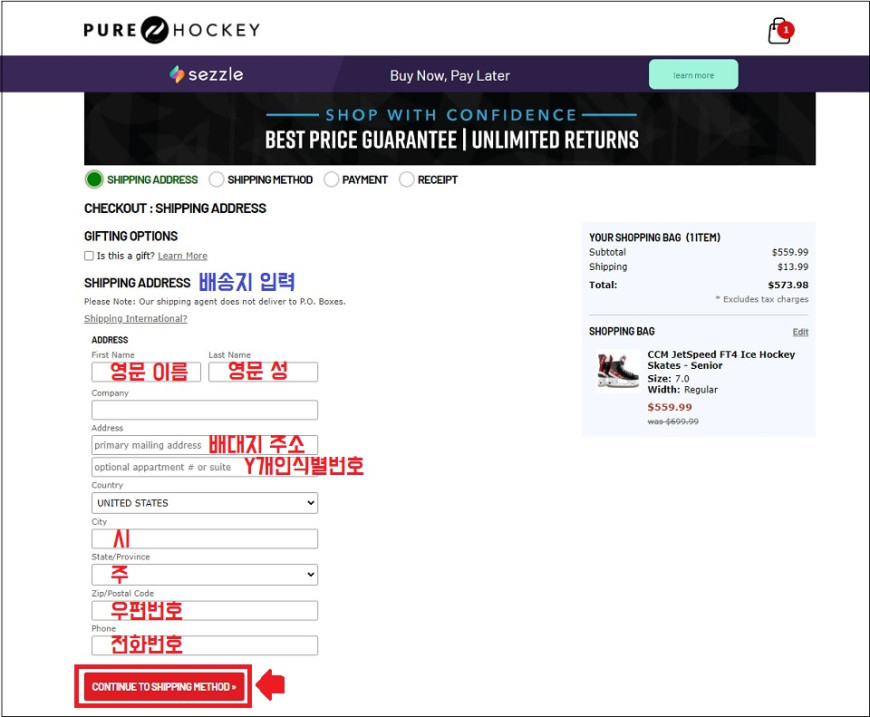
Task: Select the Shipping Method step radio
Action: [x=216, y=179]
